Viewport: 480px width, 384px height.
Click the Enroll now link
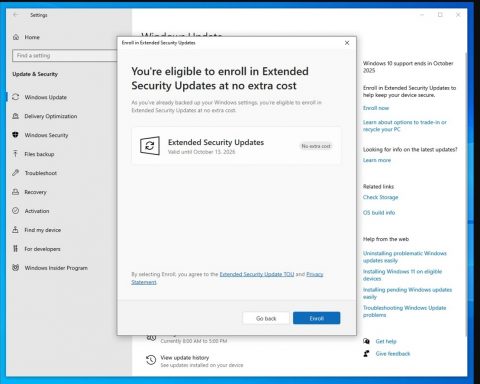pyautogui.click(x=376, y=108)
